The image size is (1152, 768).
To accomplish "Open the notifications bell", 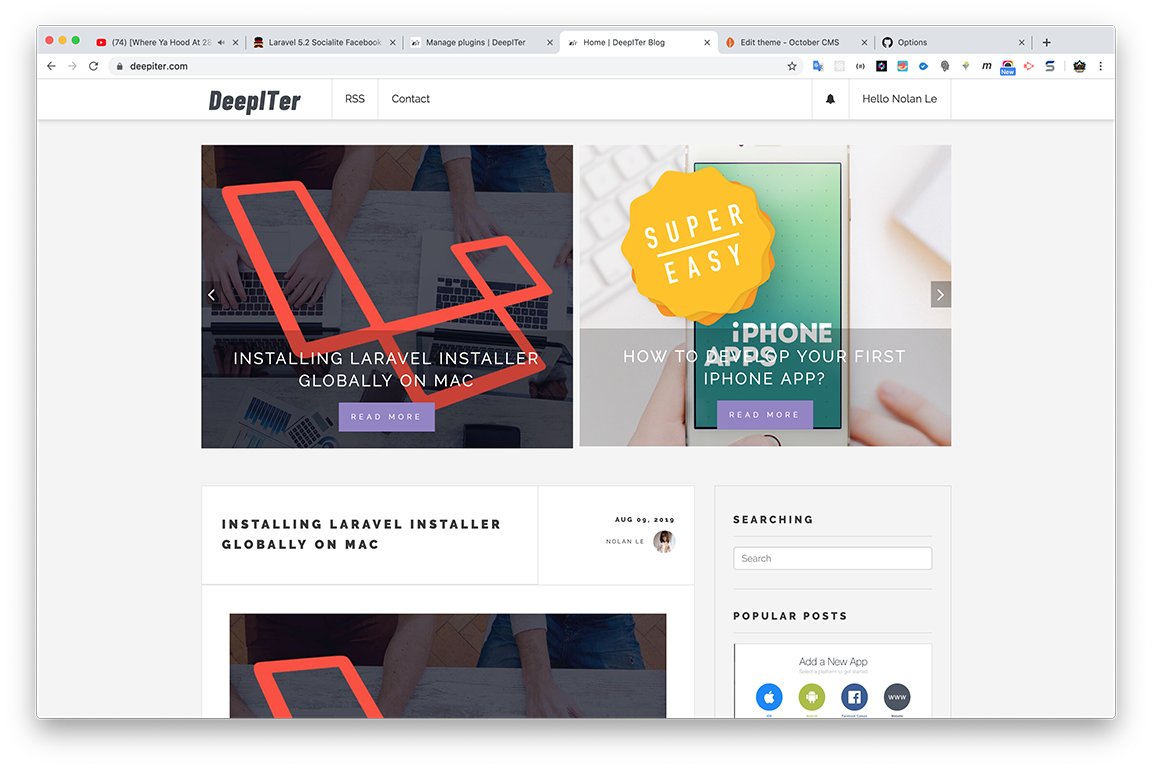I will [830, 99].
